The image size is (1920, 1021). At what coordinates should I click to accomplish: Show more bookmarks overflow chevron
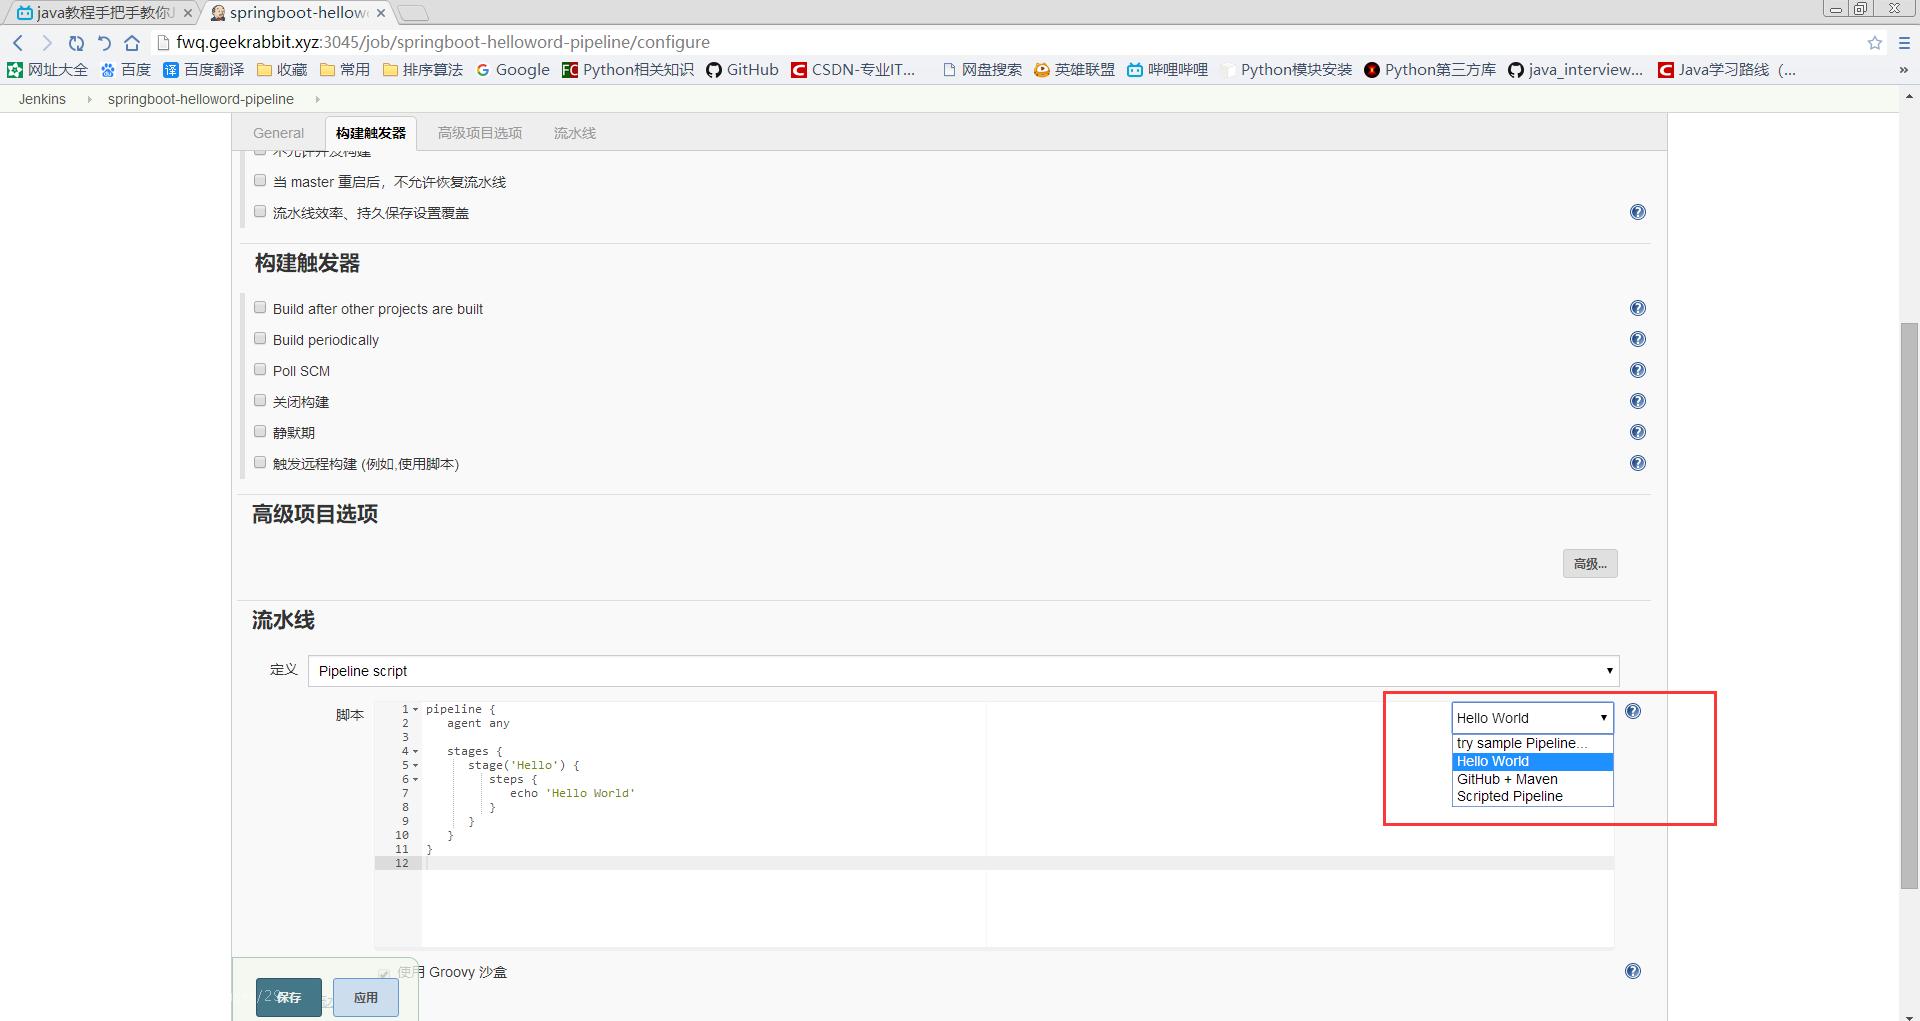point(1903,69)
